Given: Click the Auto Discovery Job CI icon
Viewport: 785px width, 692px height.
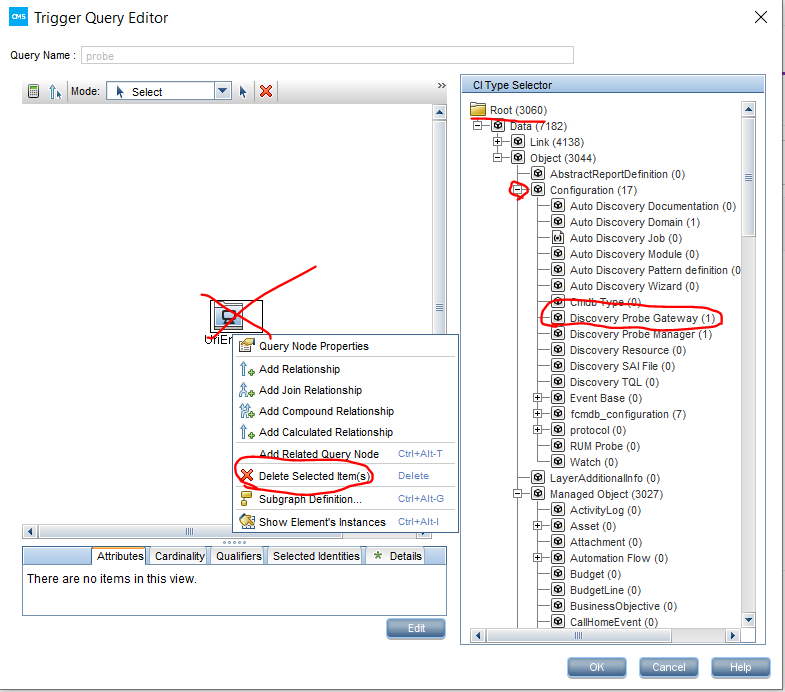Looking at the screenshot, I should (558, 238).
